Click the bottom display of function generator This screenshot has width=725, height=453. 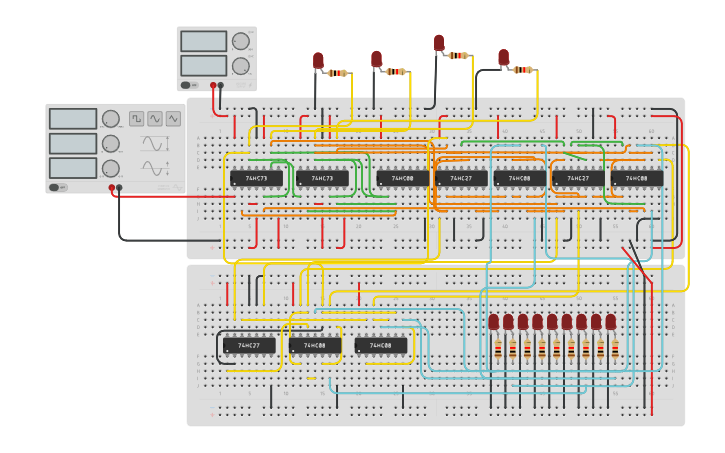click(73, 168)
